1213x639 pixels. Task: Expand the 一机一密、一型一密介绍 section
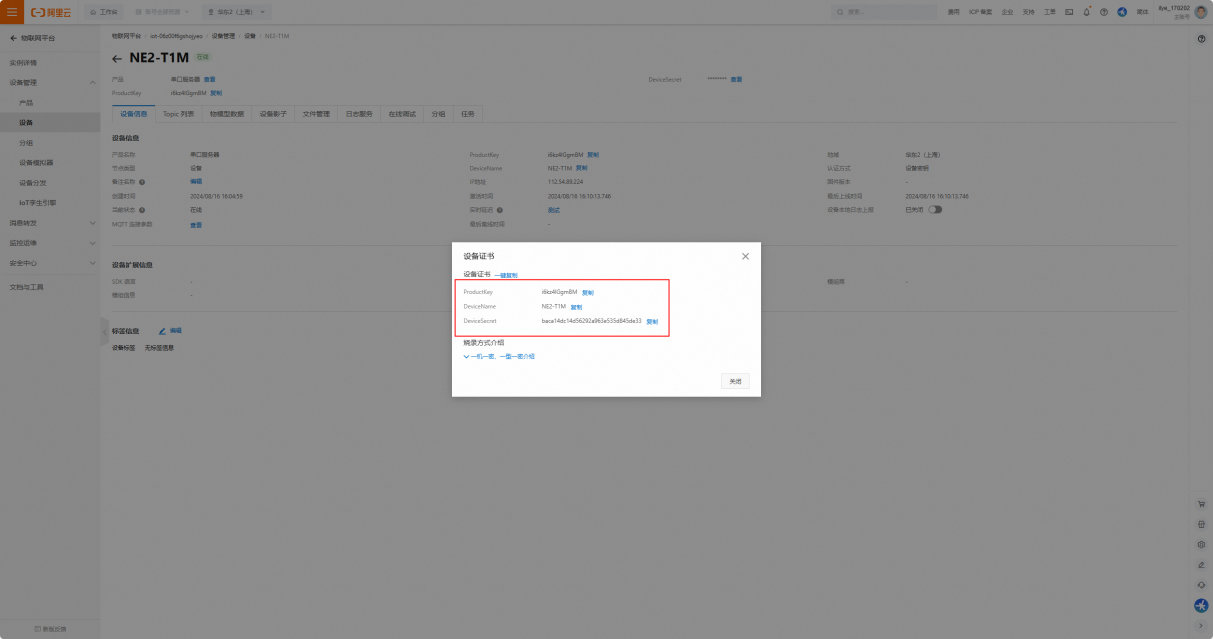coord(499,356)
